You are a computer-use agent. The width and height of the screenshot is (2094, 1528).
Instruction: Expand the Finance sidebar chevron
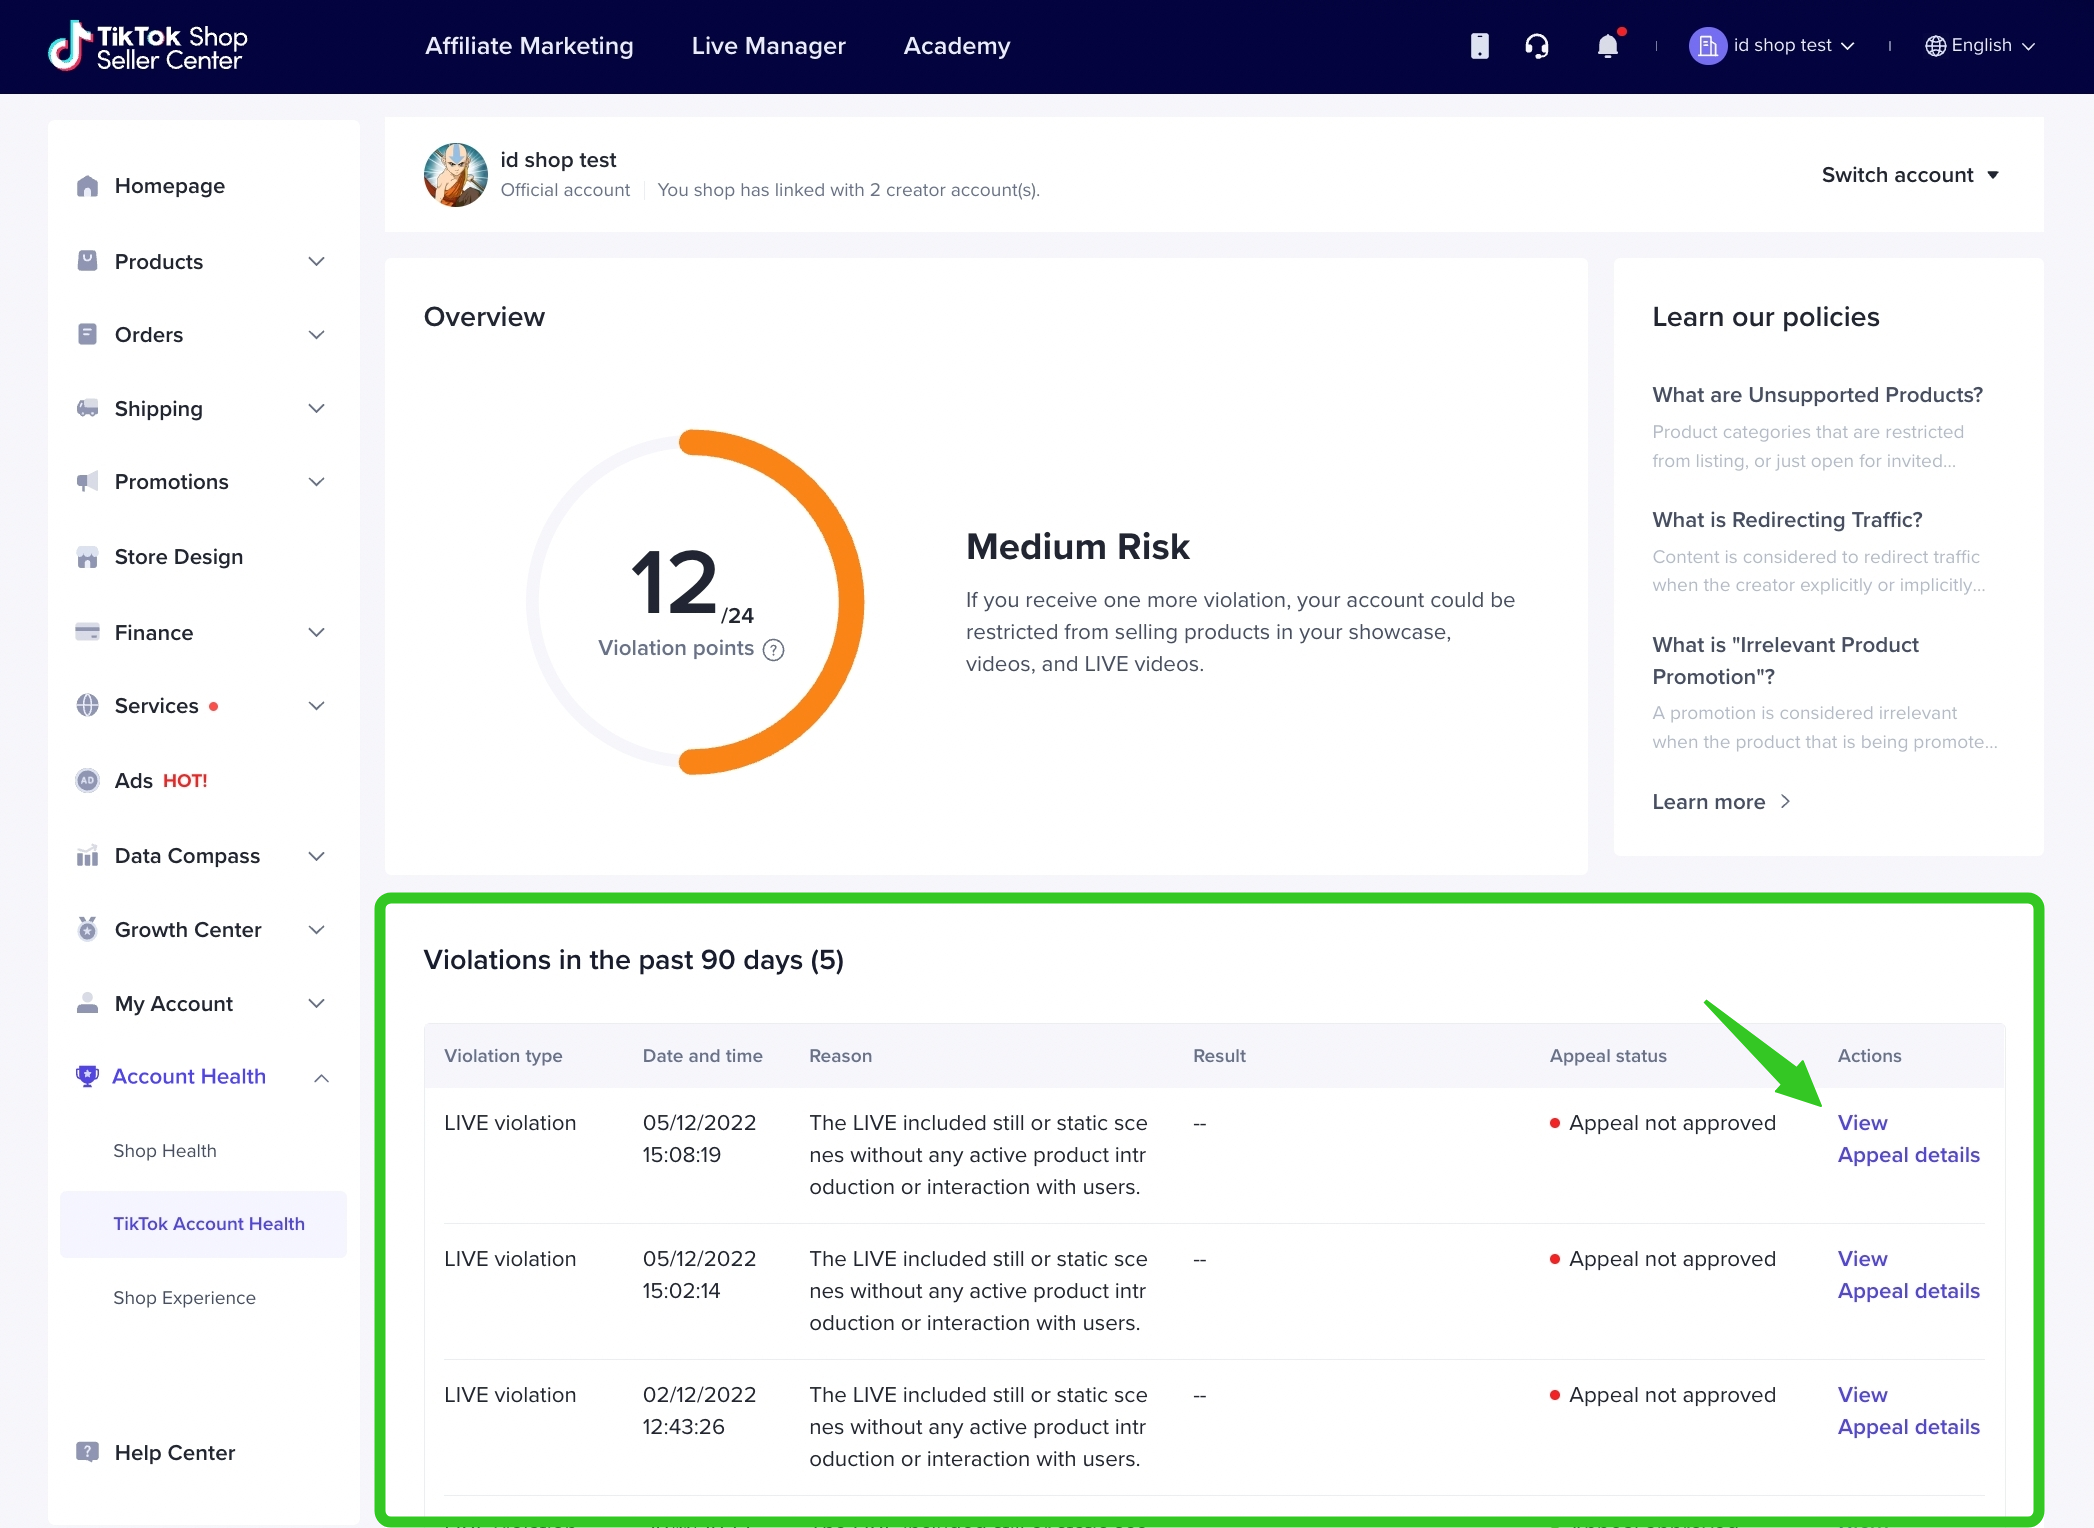316,633
